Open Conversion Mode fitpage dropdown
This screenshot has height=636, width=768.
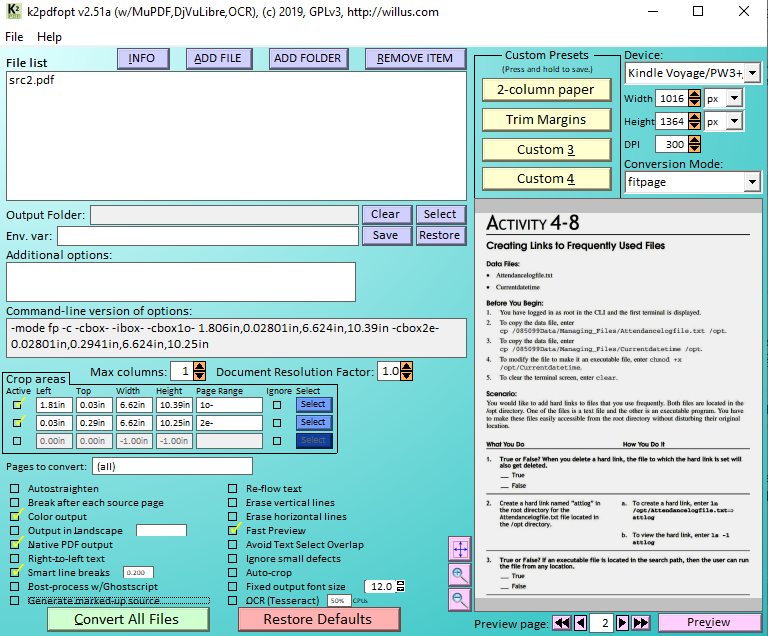[x=752, y=182]
